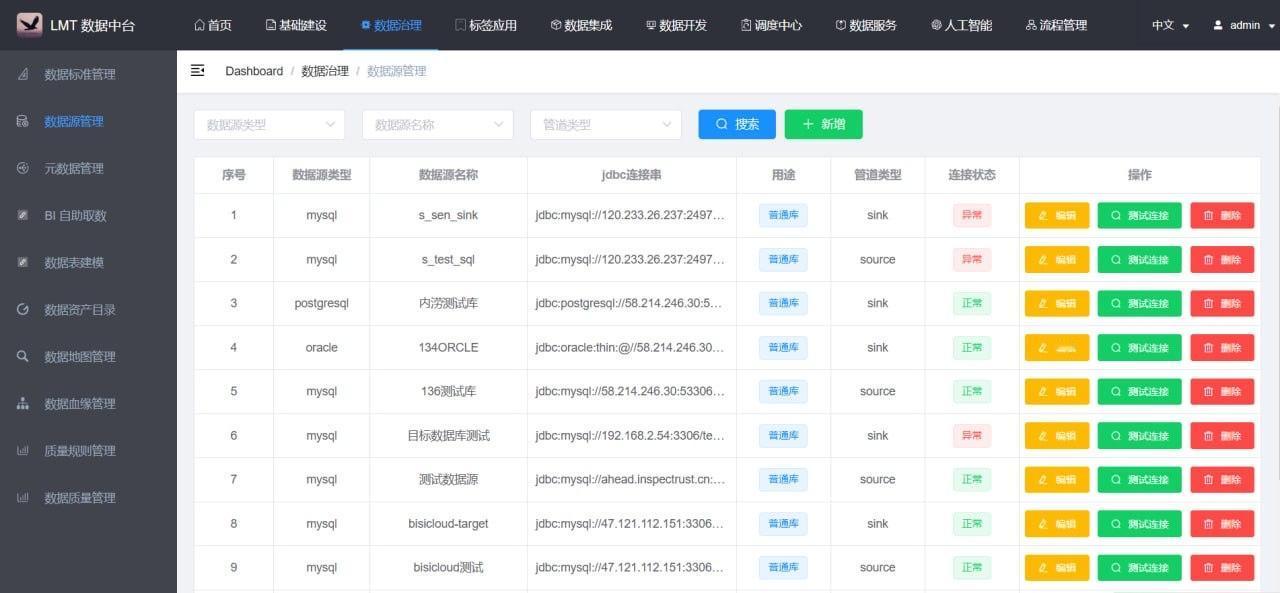
Task: Open the 中文 language dropdown
Action: click(1168, 24)
